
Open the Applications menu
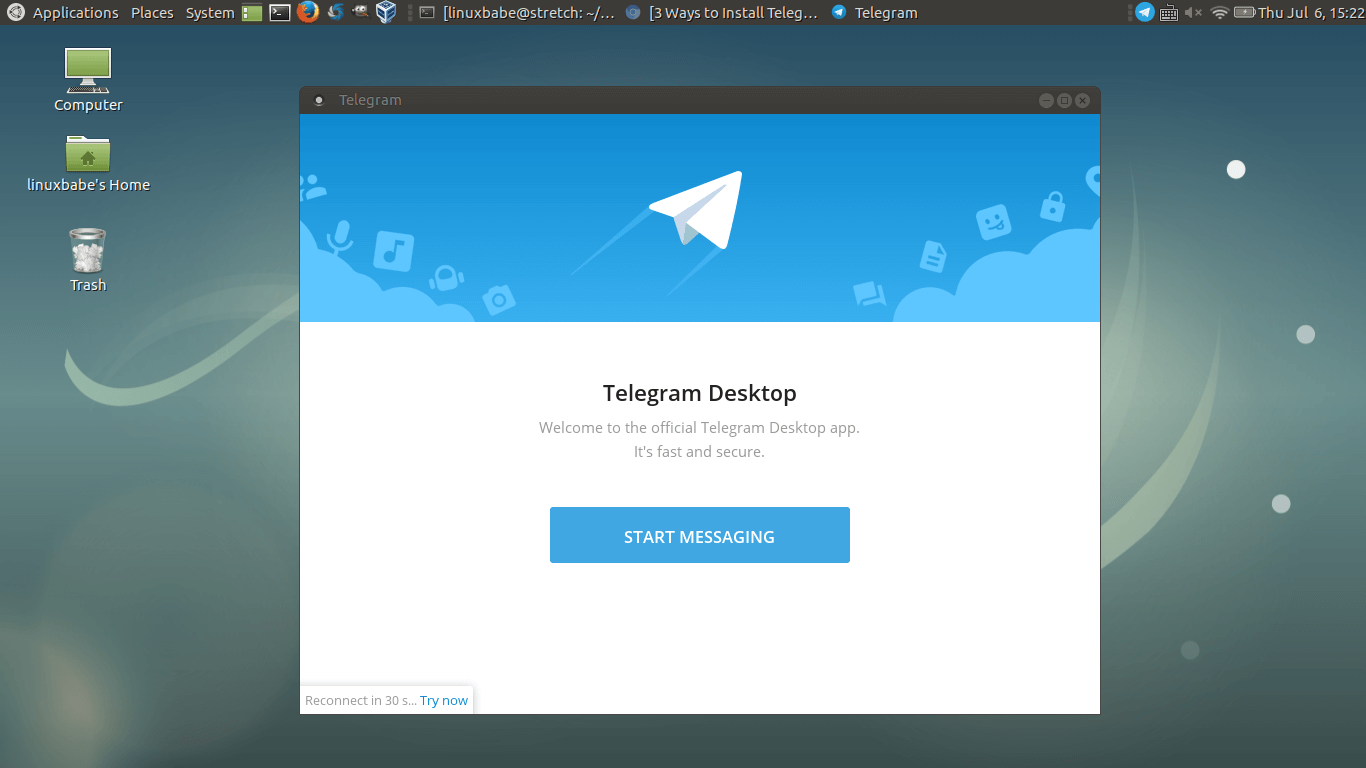(75, 13)
